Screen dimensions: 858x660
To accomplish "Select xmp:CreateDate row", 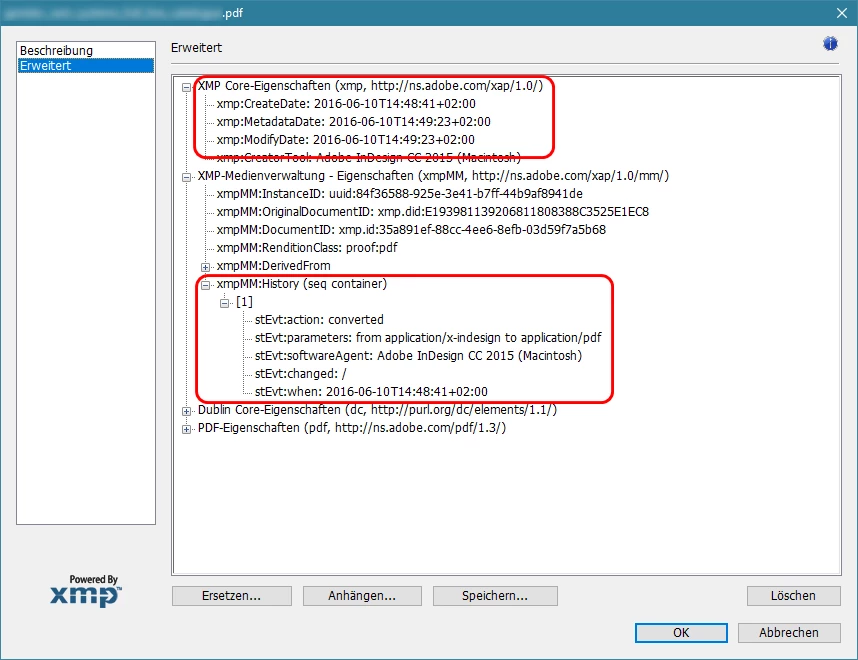I will pyautogui.click(x=346, y=103).
